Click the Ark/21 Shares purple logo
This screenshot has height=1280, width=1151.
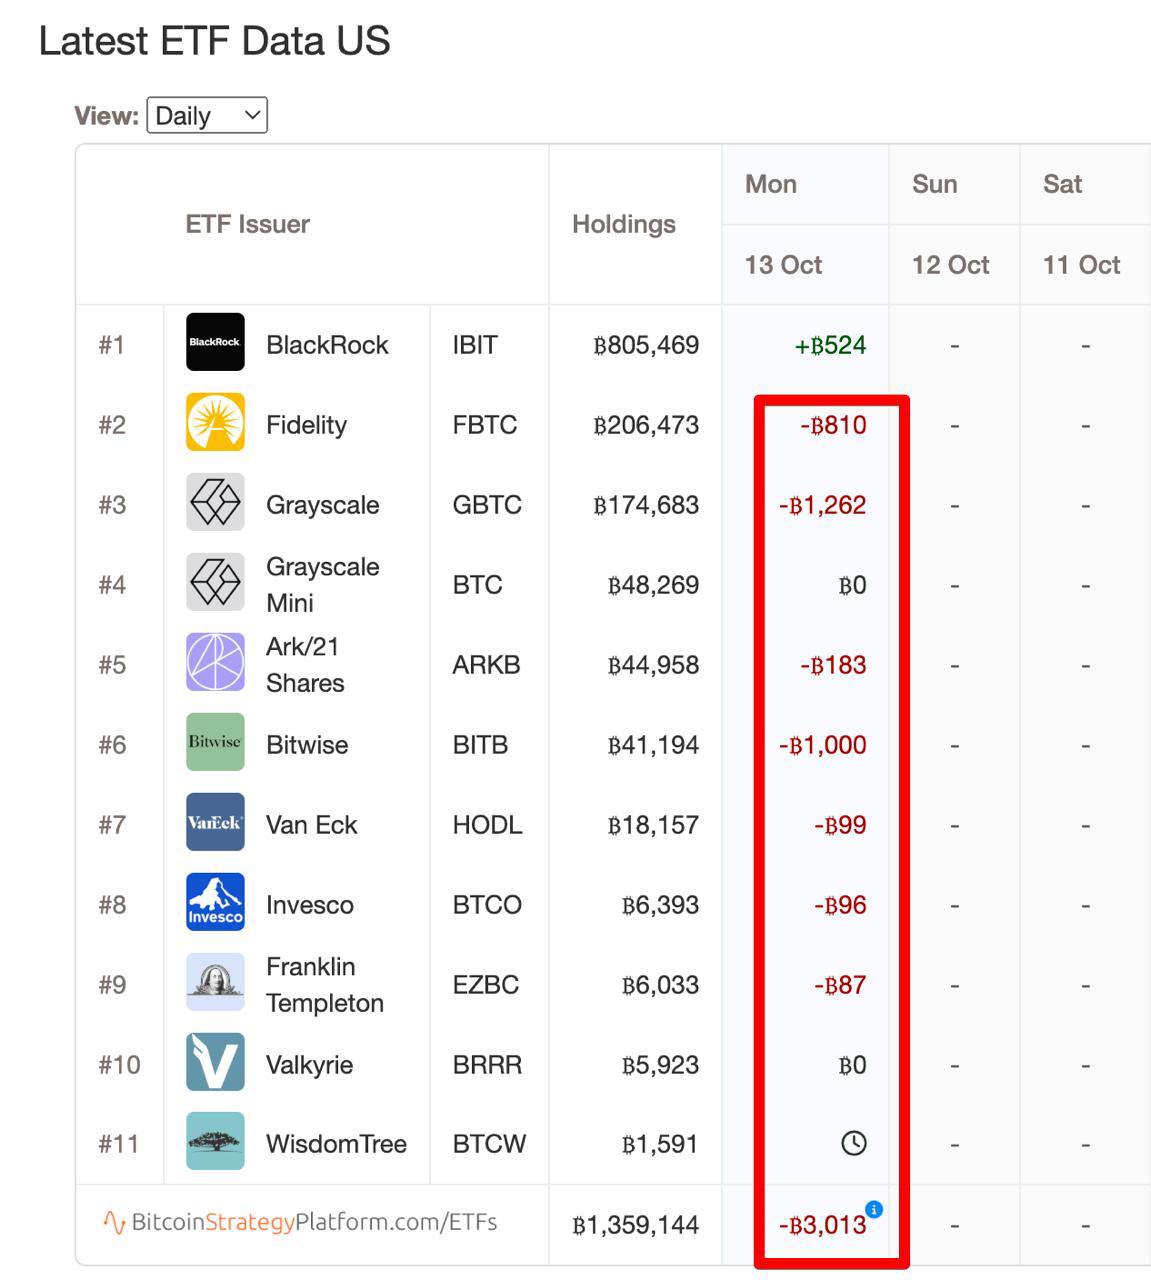[x=215, y=662]
